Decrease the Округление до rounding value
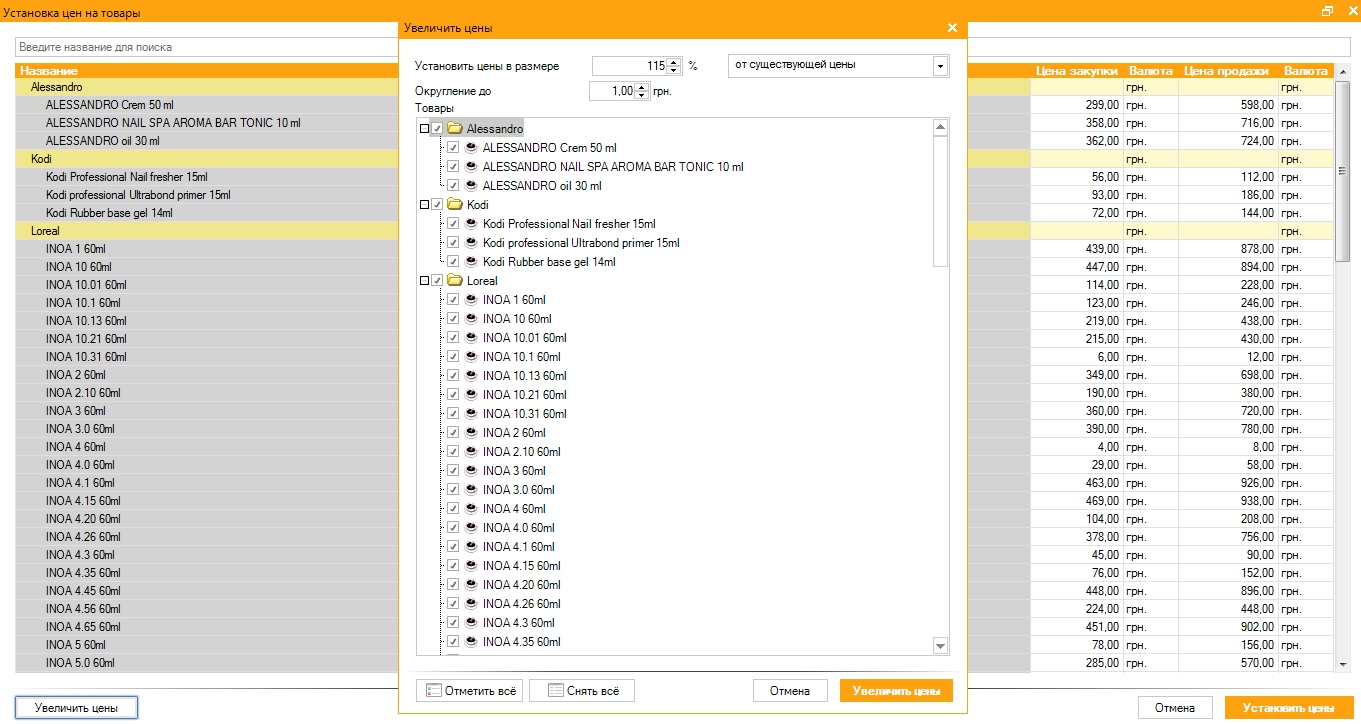Image resolution: width=1361 pixels, height=724 pixels. tap(642, 96)
